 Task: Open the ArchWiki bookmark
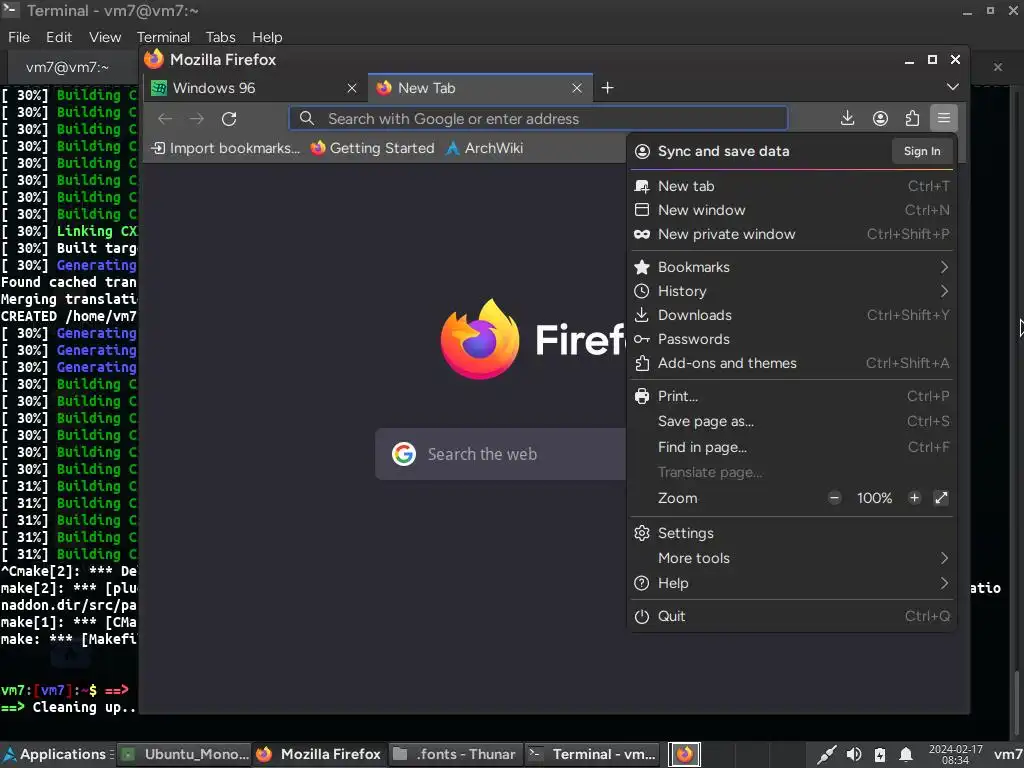[x=484, y=148]
